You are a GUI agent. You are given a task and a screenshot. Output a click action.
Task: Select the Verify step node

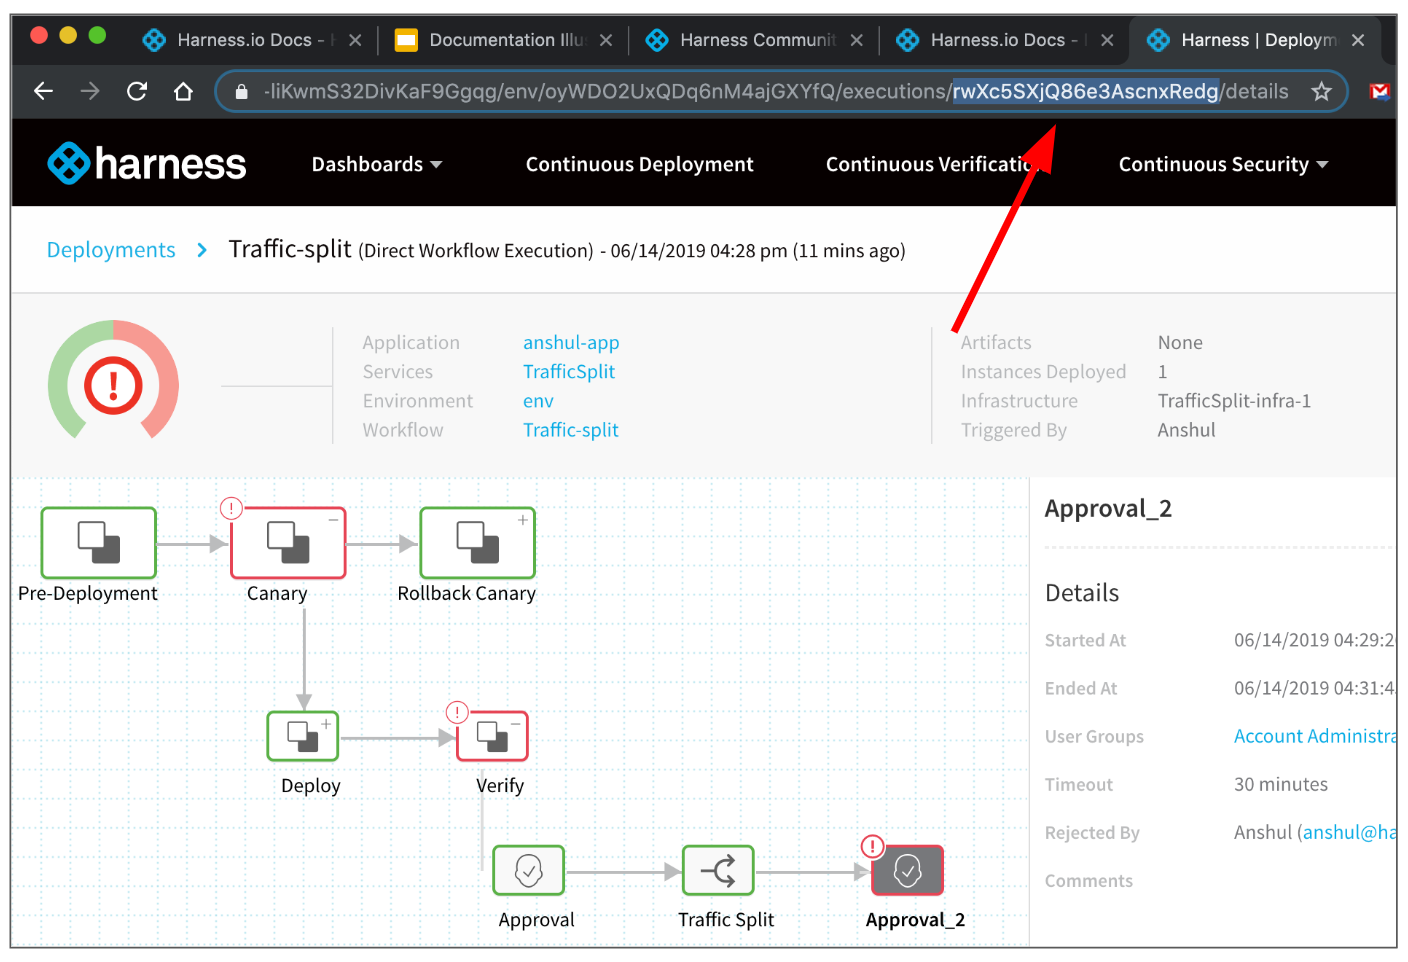492,736
